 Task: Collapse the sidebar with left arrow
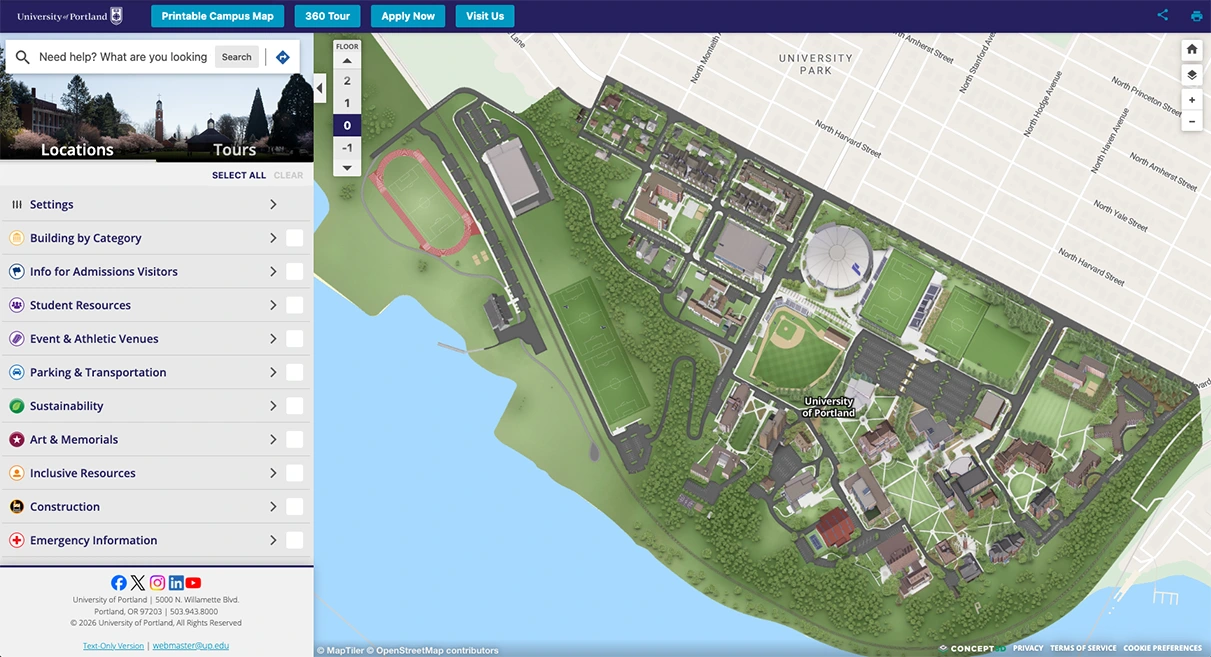point(320,88)
